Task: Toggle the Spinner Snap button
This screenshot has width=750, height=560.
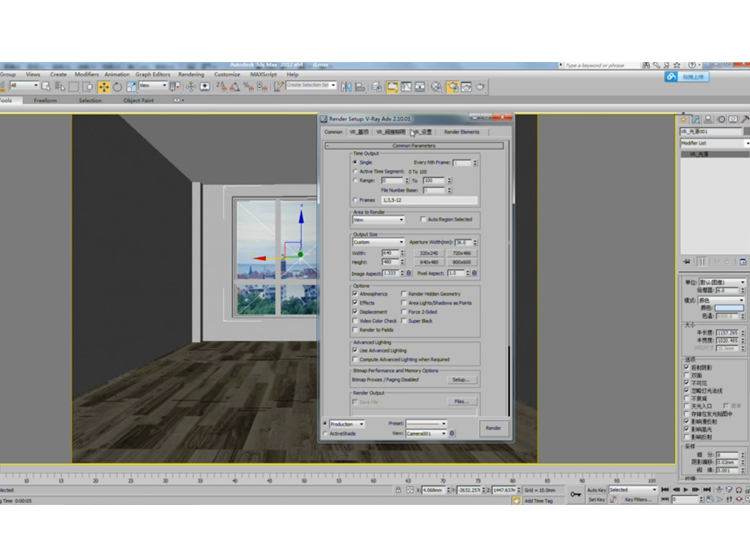Action: tap(262, 87)
